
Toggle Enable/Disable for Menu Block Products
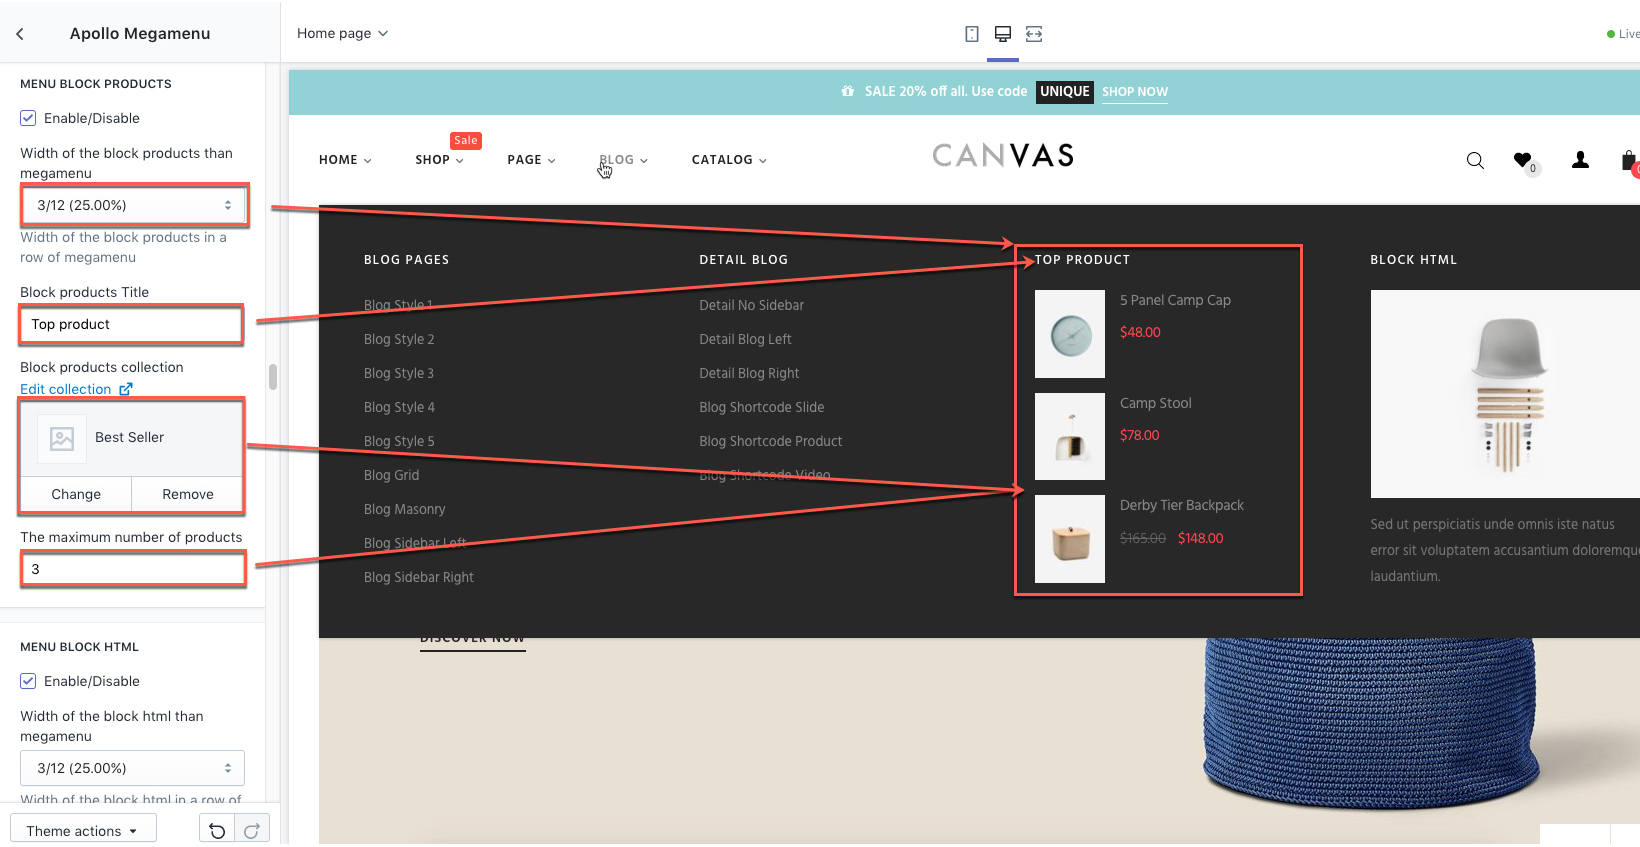[x=28, y=118]
